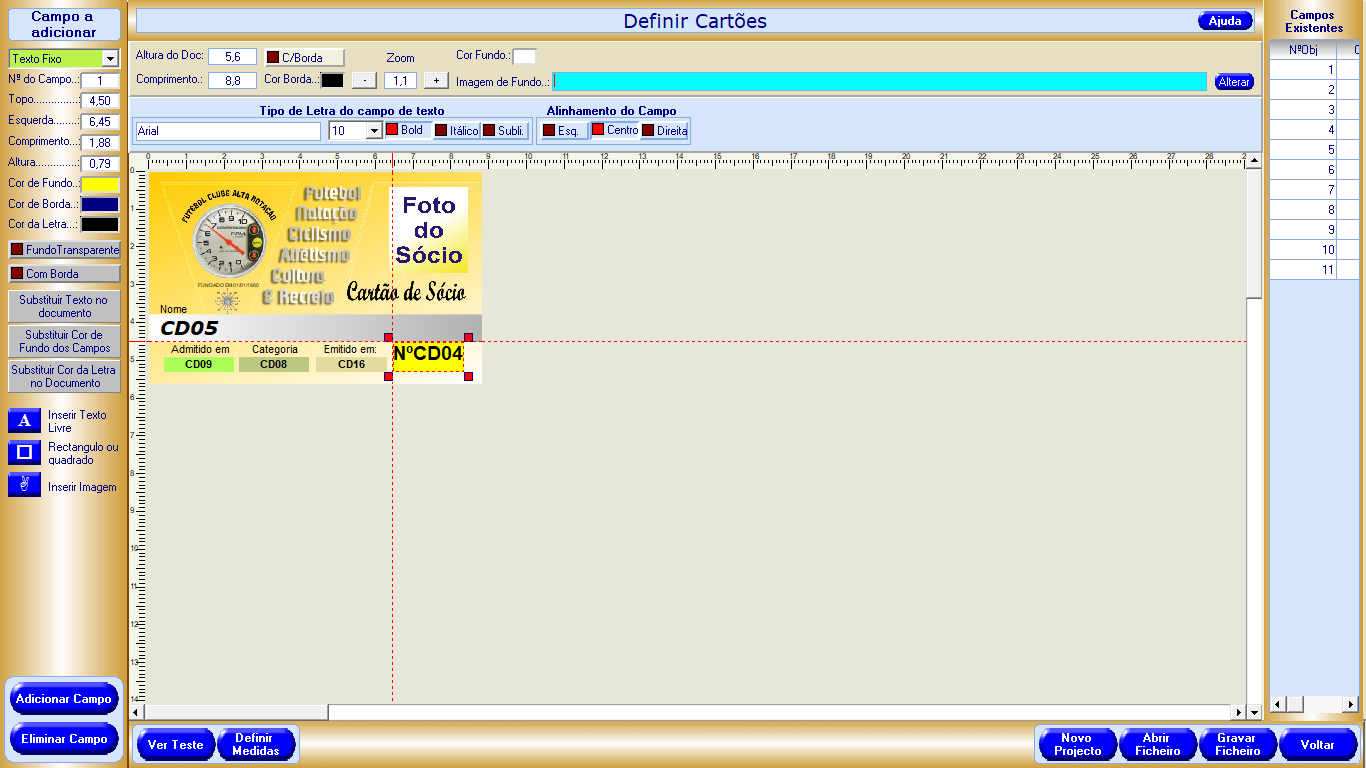Toggle Bold font style
1366x768 pixels.
pyautogui.click(x=406, y=130)
